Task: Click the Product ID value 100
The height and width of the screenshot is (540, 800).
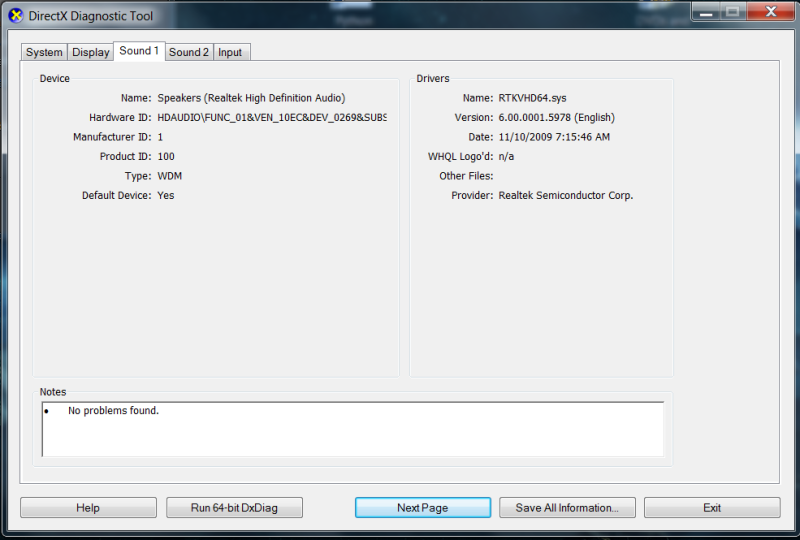Action: point(166,156)
